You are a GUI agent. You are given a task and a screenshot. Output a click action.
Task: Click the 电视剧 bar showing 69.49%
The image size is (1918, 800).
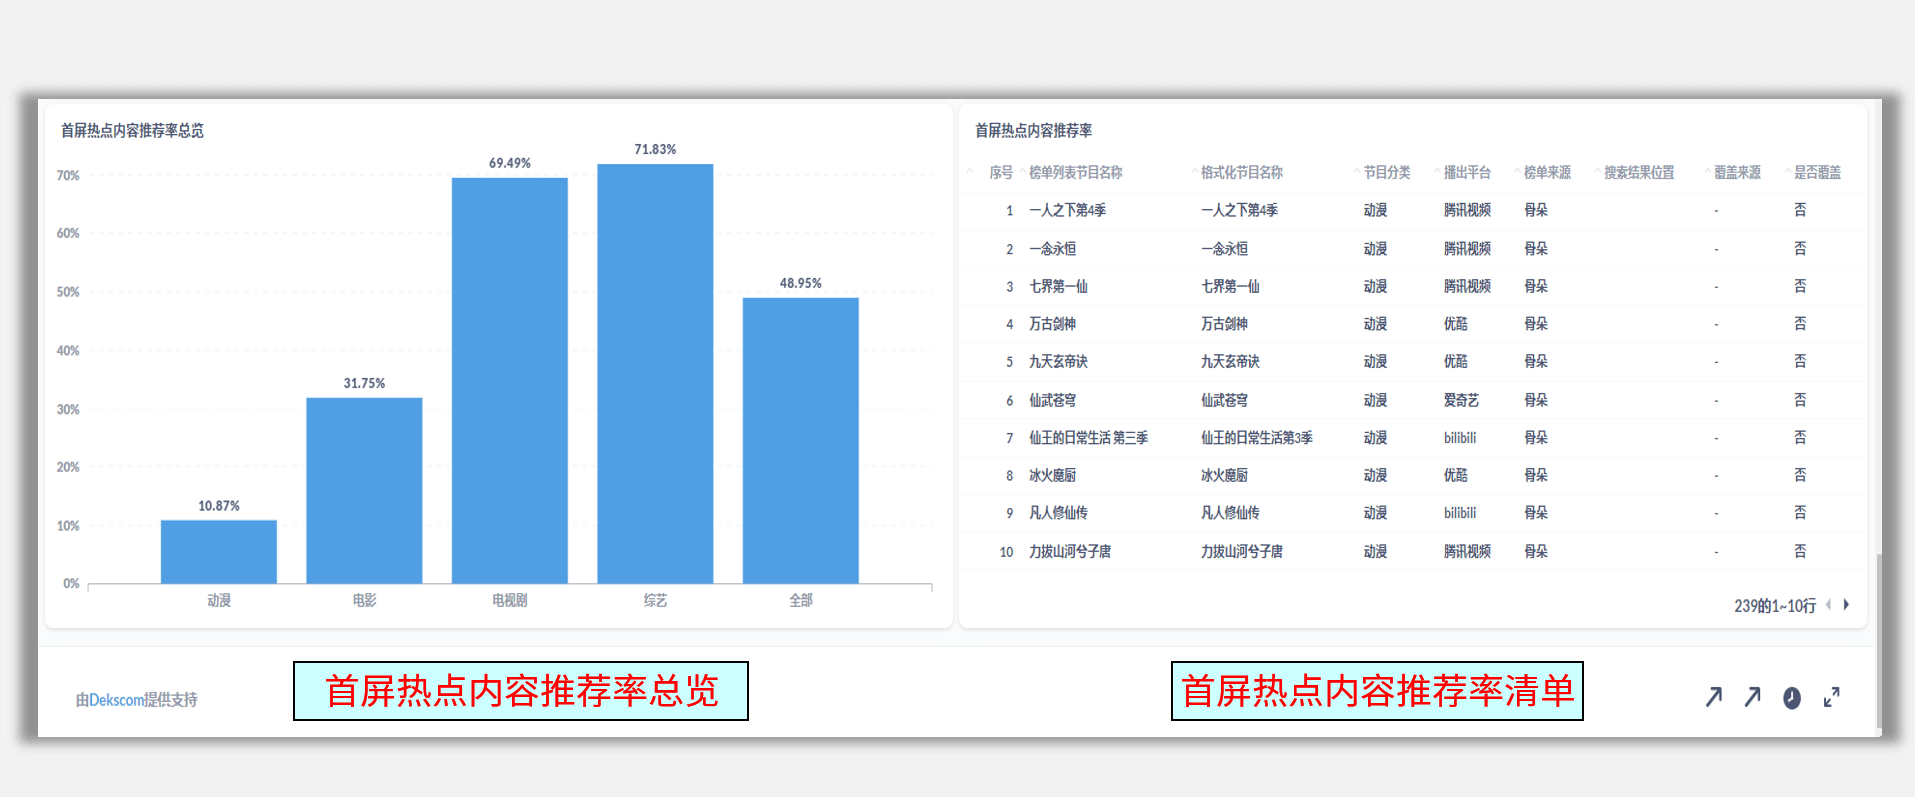[509, 380]
